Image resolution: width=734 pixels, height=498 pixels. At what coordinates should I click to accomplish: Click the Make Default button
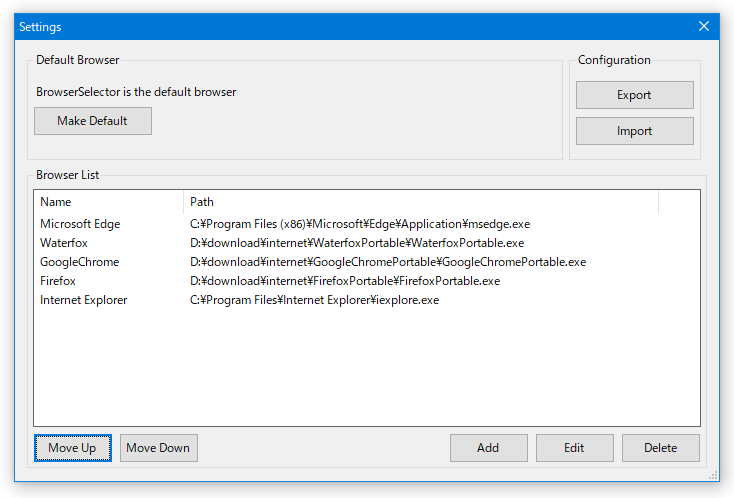[x=93, y=121]
